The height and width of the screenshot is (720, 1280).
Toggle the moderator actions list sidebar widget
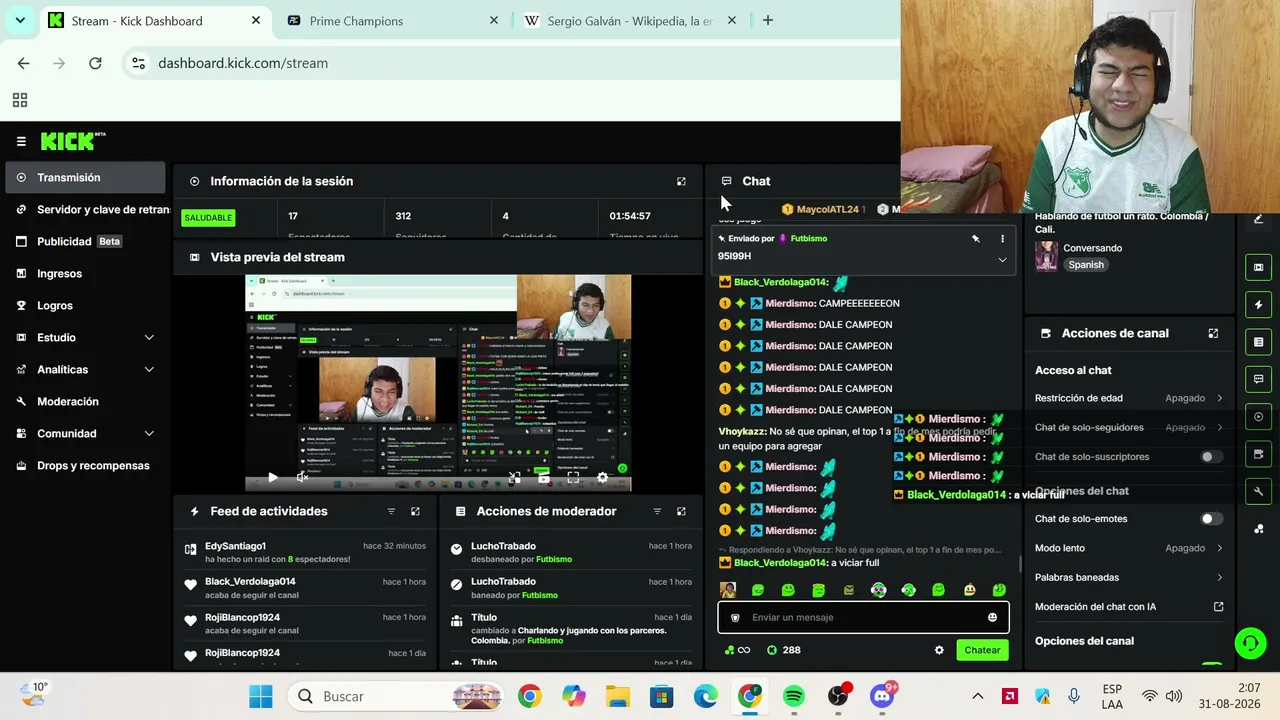[x=1258, y=342]
